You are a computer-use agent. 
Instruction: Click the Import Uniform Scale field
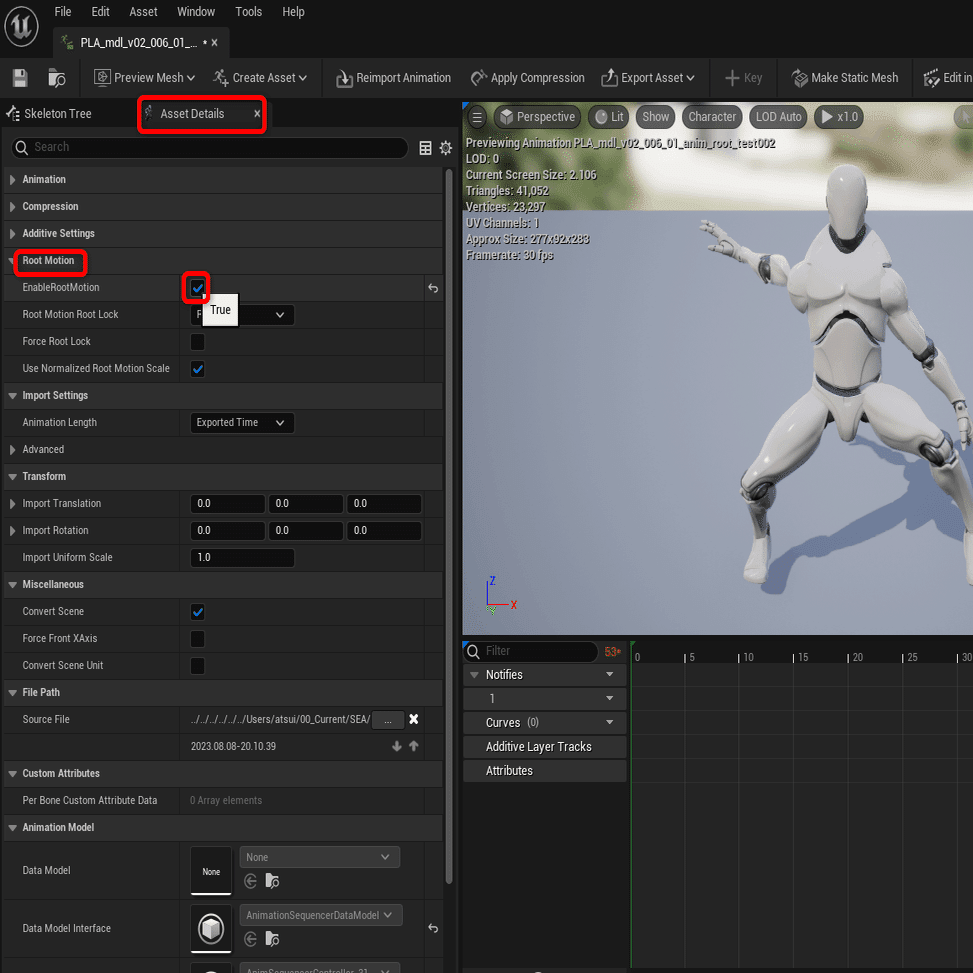point(242,557)
